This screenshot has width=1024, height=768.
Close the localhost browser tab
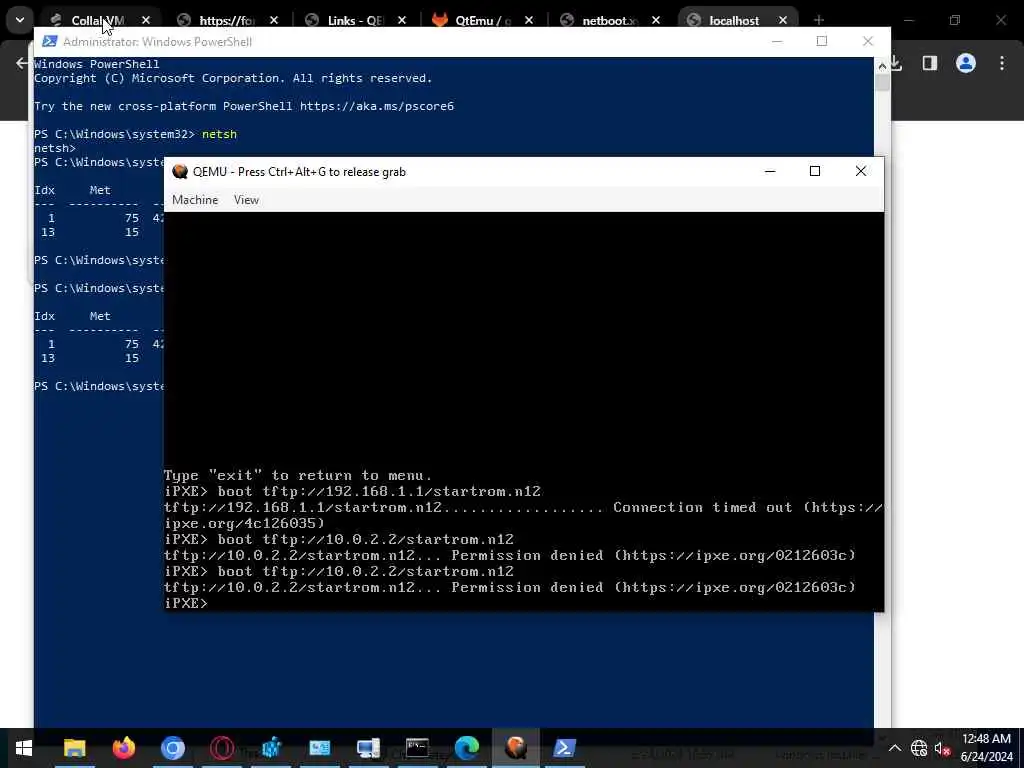click(782, 20)
